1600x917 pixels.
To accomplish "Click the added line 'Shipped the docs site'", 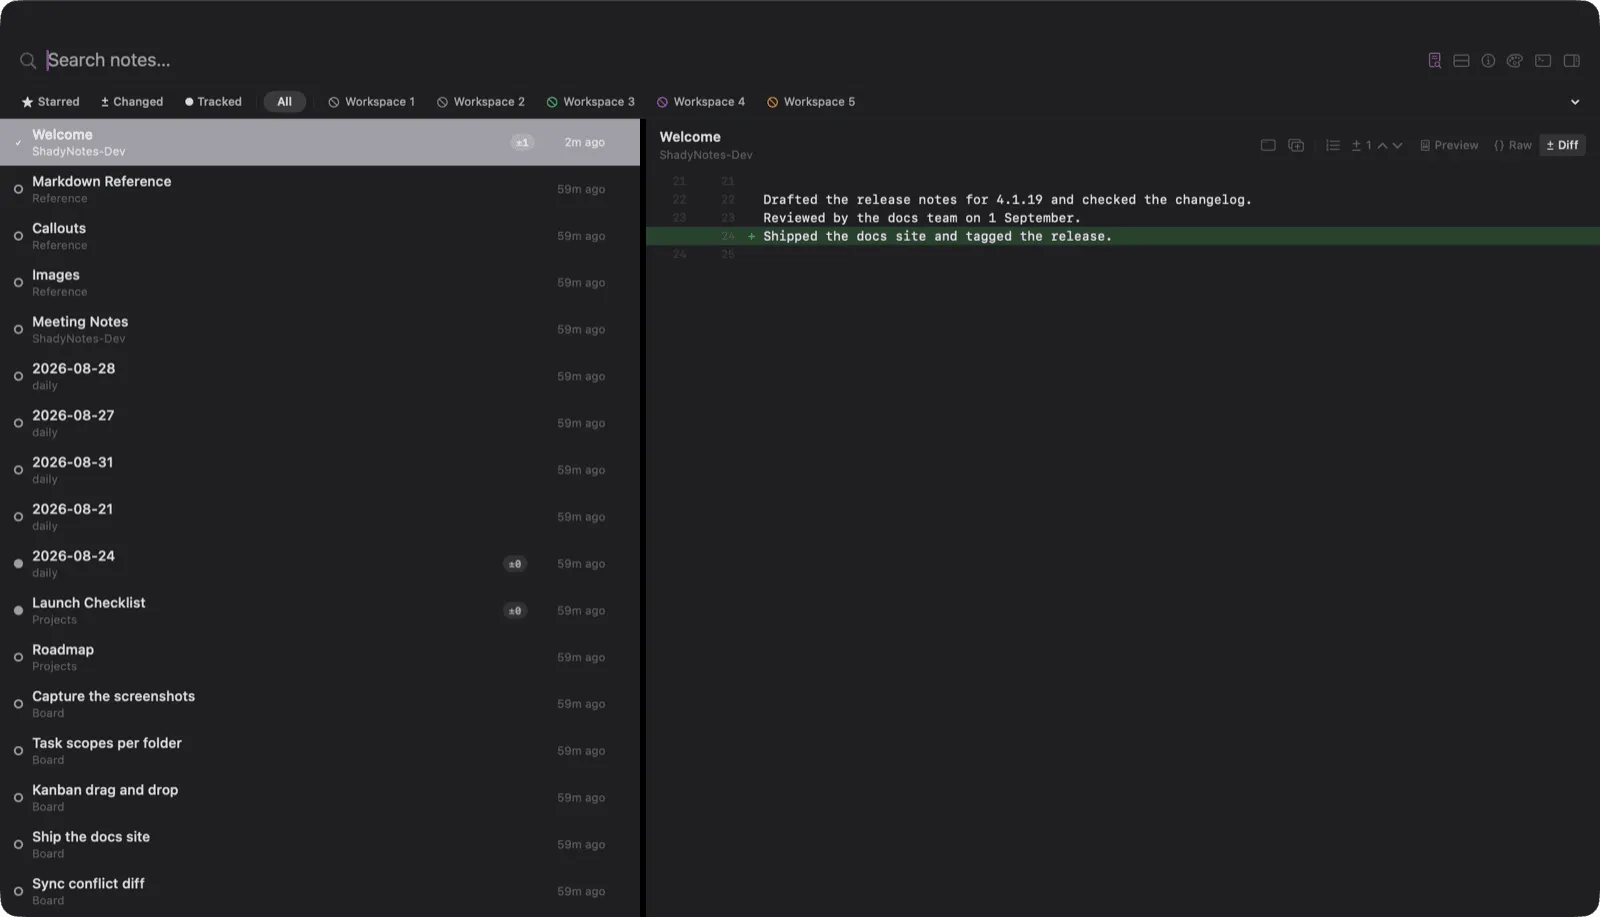I will pyautogui.click(x=1122, y=236).
